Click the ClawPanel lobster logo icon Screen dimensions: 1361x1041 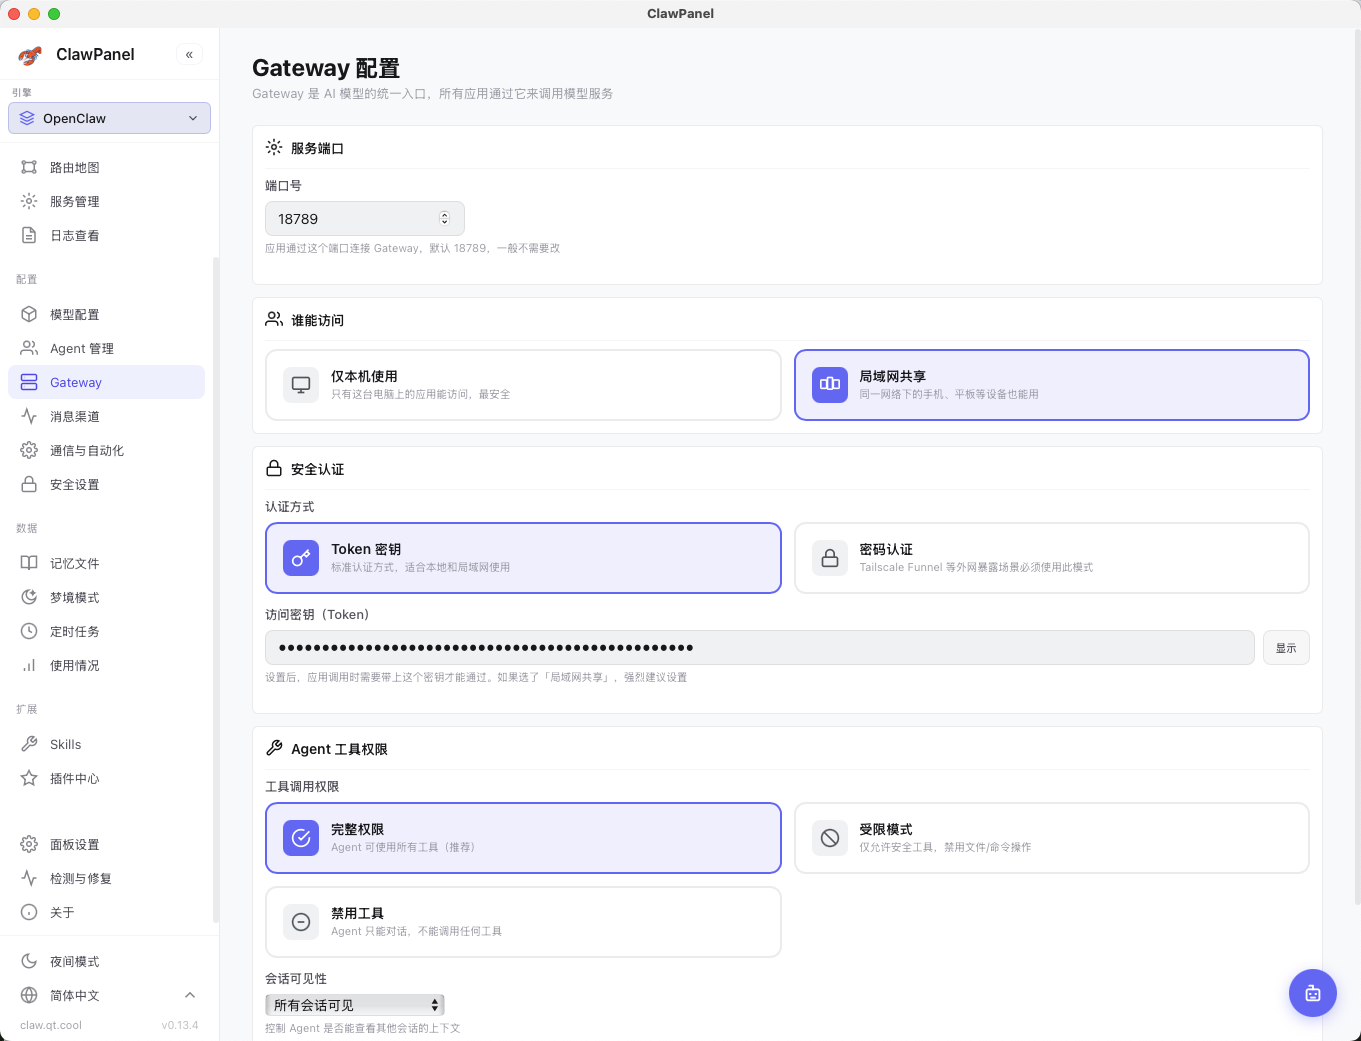point(30,55)
